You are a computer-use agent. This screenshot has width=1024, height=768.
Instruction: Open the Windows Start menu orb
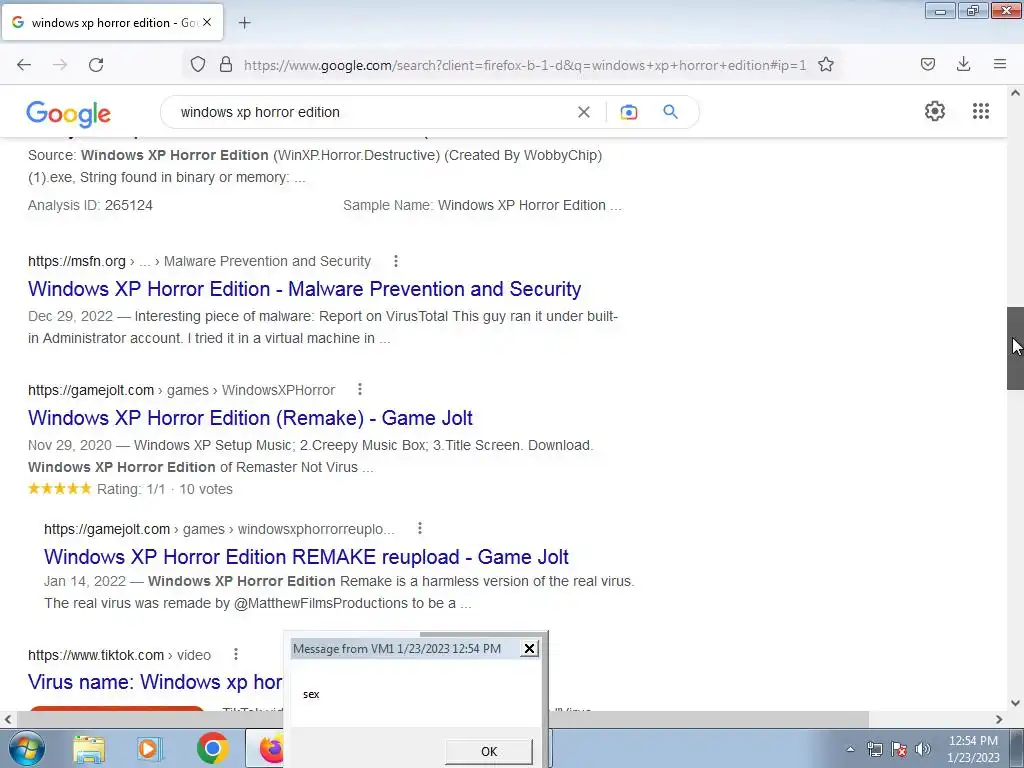click(x=27, y=748)
